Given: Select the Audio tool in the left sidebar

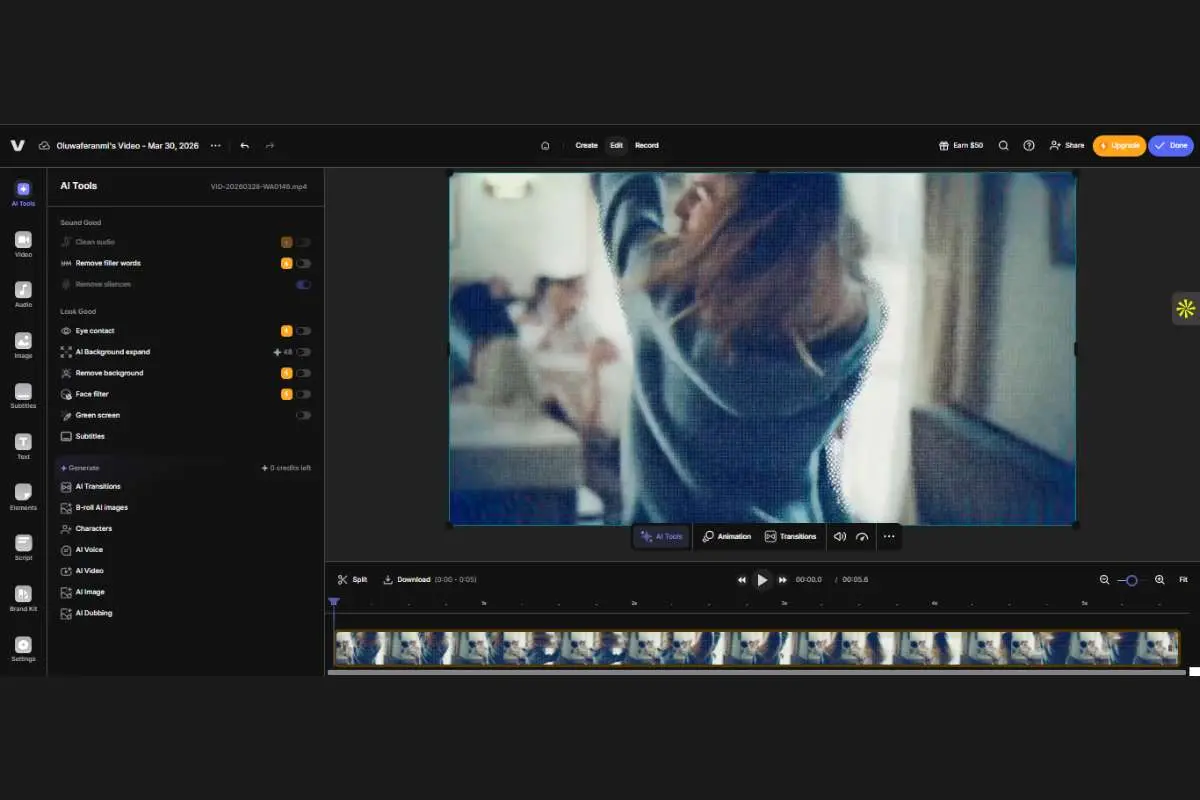Looking at the screenshot, I should point(22,294).
